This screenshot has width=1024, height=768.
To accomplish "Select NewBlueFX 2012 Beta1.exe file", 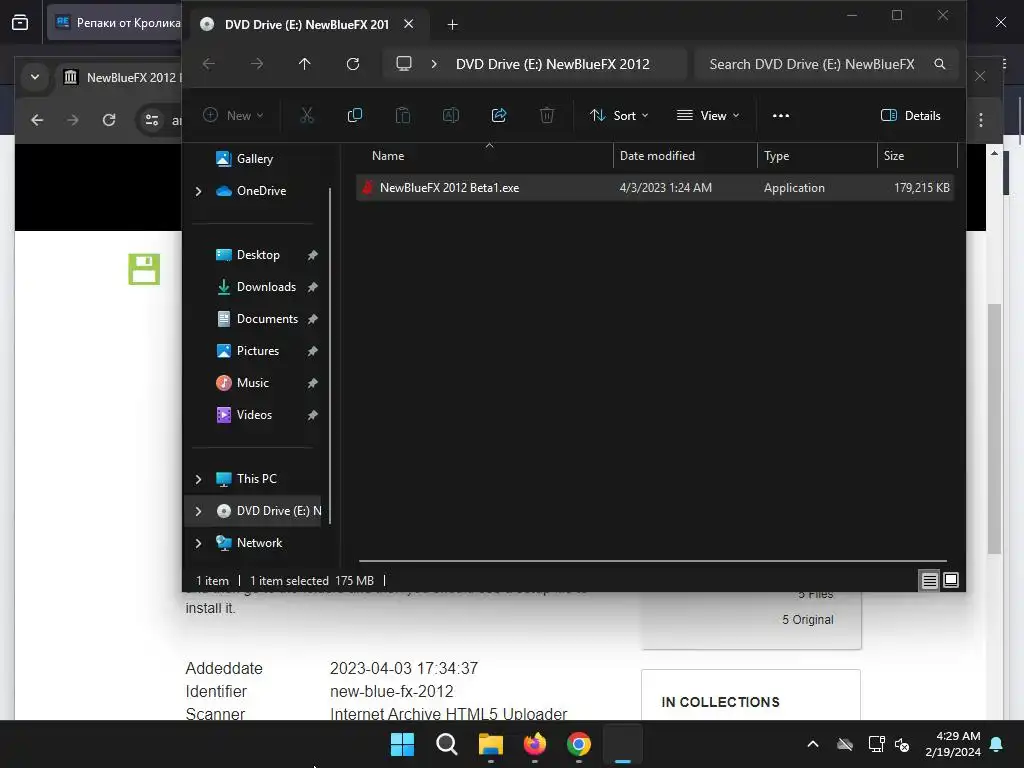I will click(654, 187).
